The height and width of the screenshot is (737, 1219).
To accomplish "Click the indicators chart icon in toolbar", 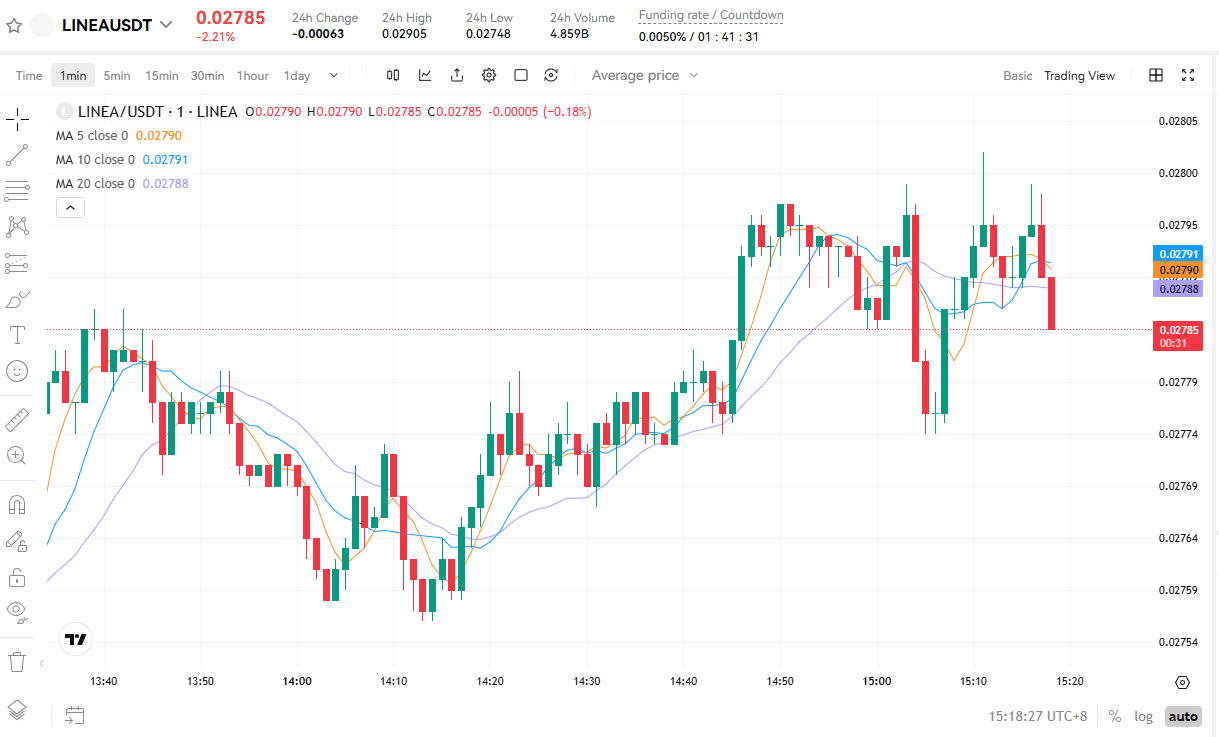I will point(425,75).
